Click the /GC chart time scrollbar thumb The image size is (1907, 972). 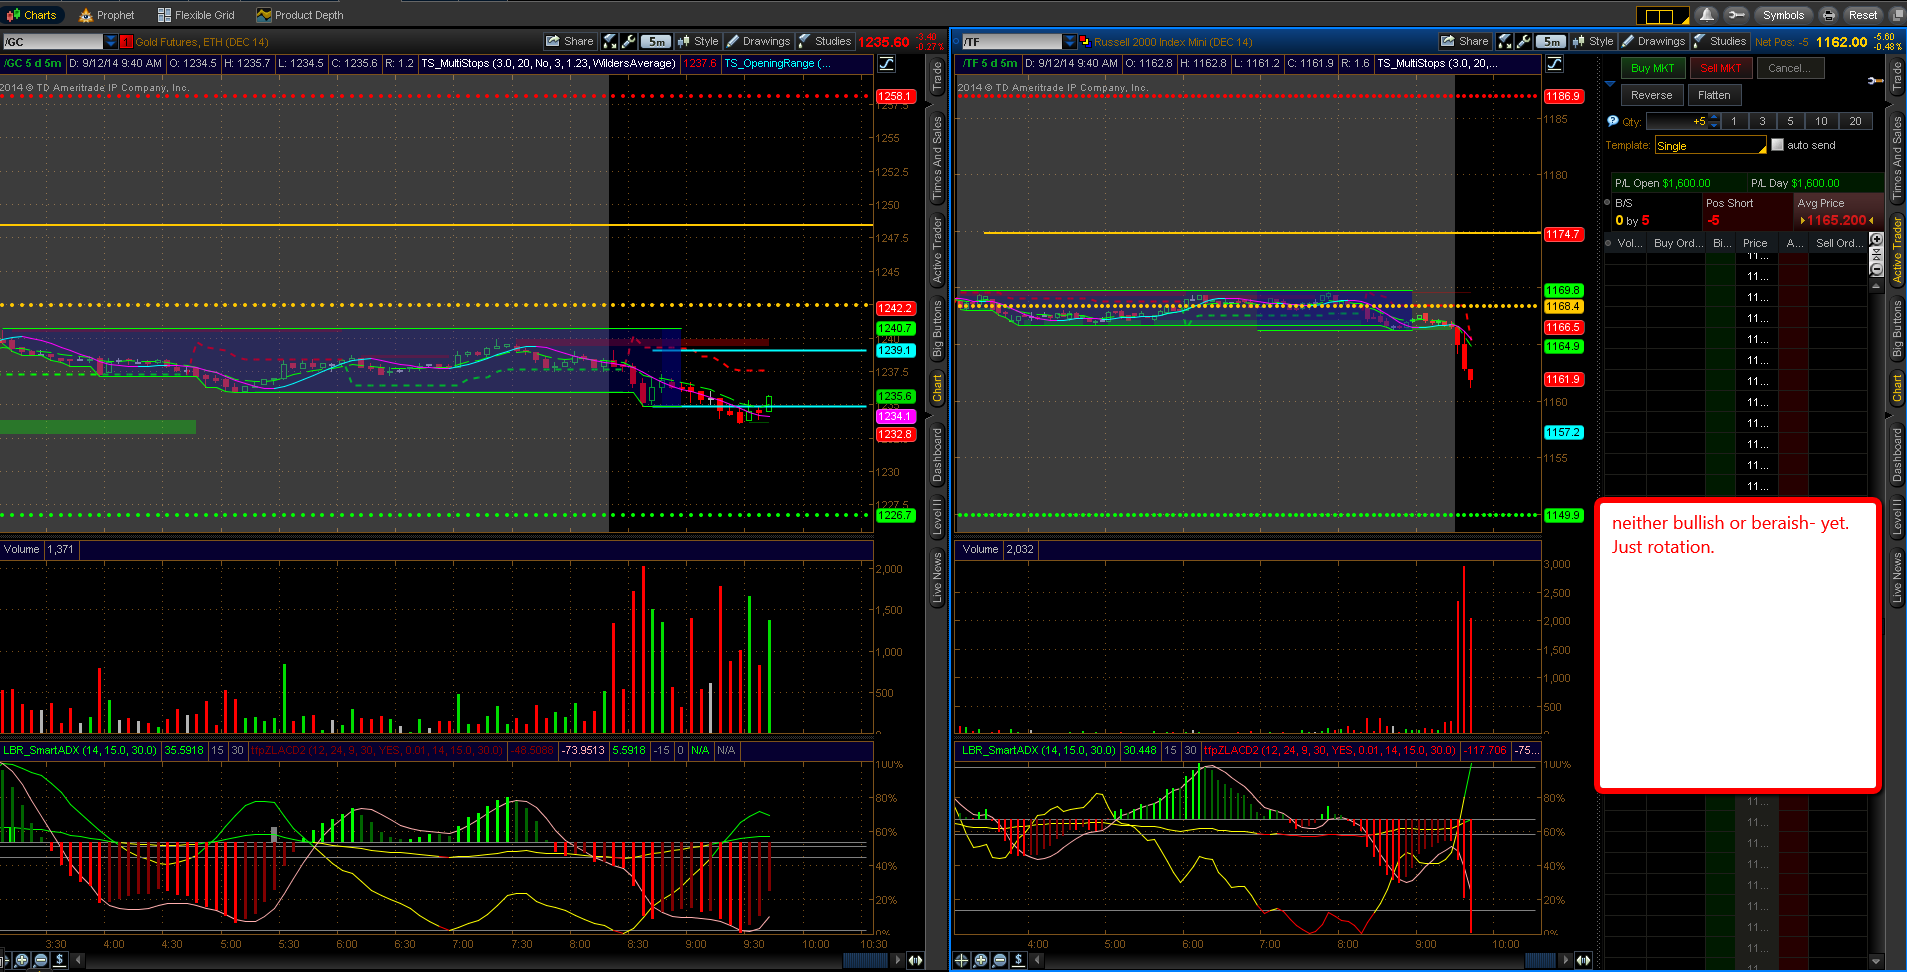[x=865, y=960]
